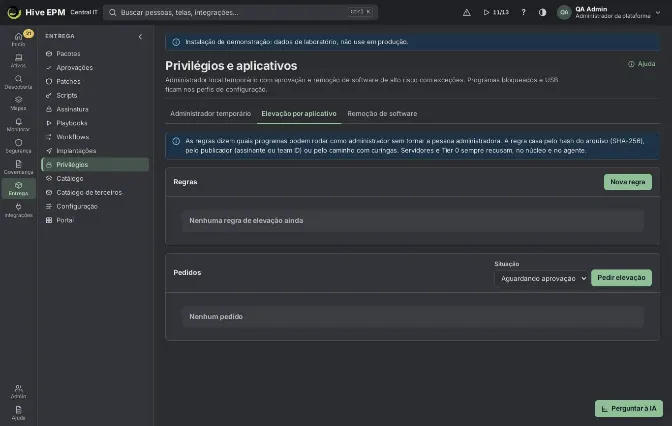
Task: Open Playbooks in the sidebar
Action: [95, 123]
